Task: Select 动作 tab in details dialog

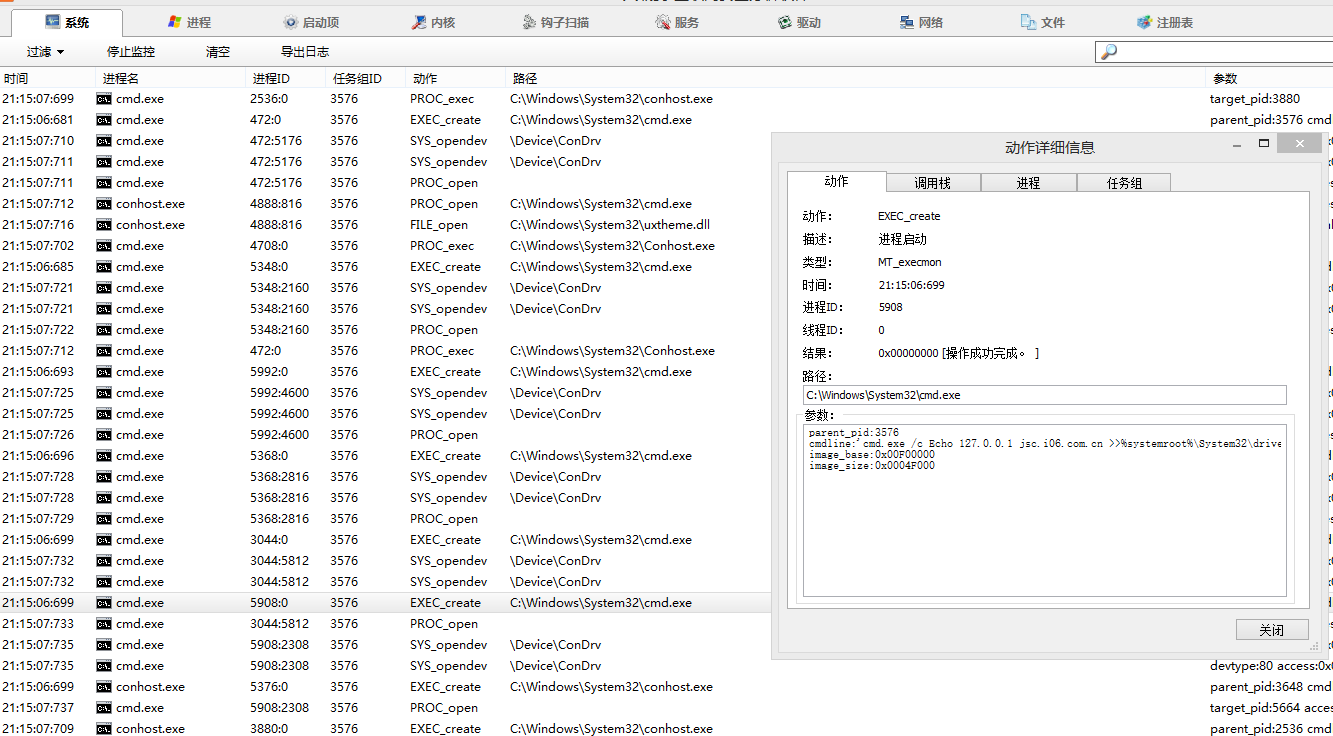Action: 836,181
